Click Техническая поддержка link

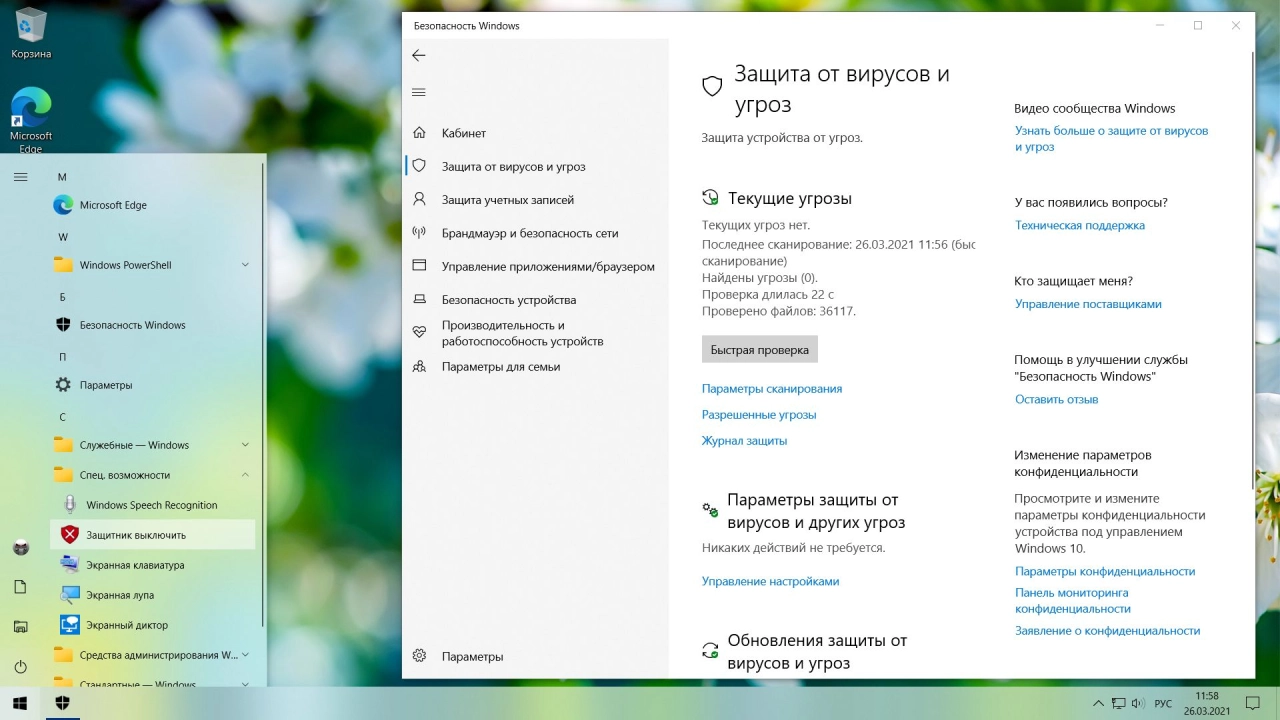1080,225
